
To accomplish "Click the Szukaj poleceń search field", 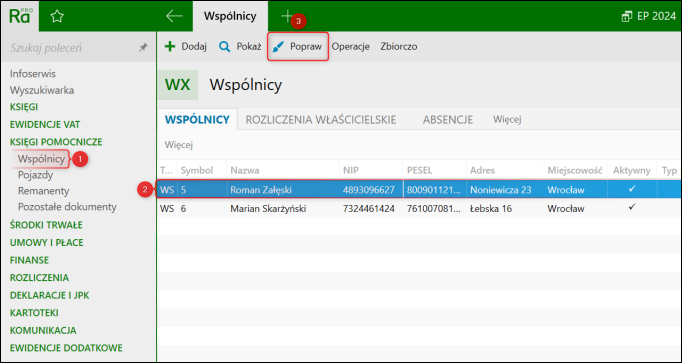I will pos(72,48).
